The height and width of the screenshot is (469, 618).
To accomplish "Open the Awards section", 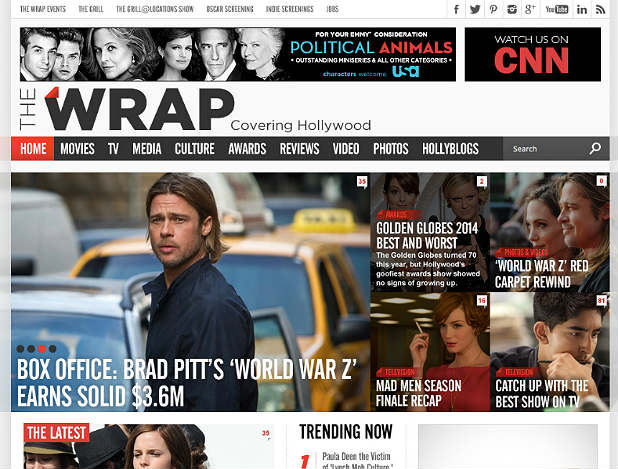I will pyautogui.click(x=247, y=149).
